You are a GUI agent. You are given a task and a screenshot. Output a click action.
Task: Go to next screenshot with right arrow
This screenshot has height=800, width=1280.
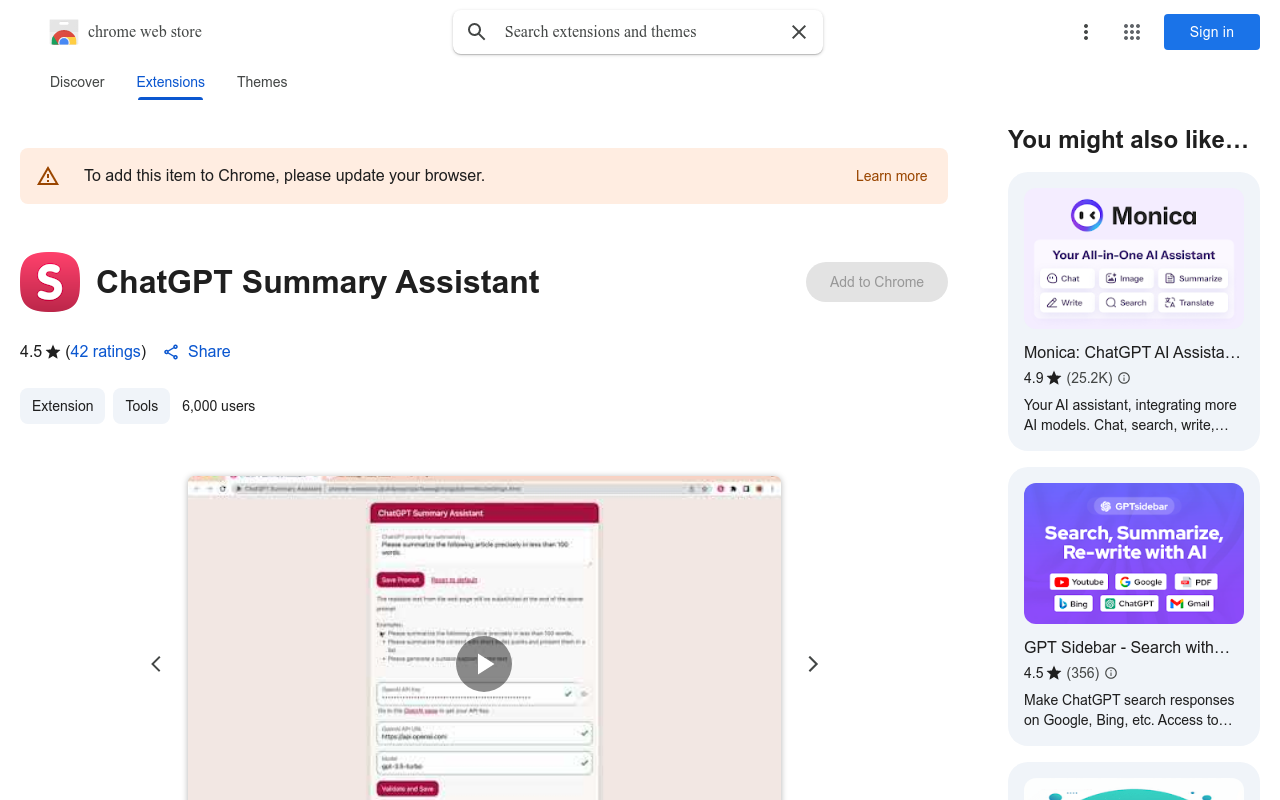(813, 664)
